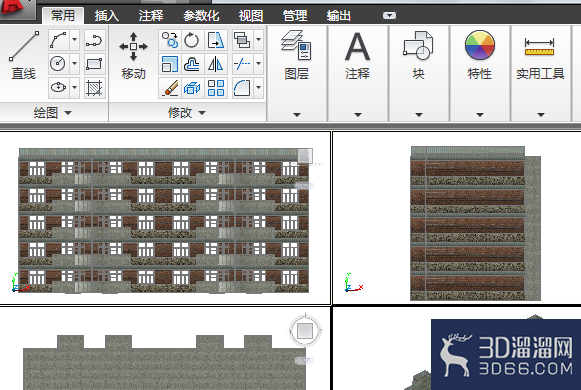Select the erase tool icon
The width and height of the screenshot is (581, 390).
(170, 88)
